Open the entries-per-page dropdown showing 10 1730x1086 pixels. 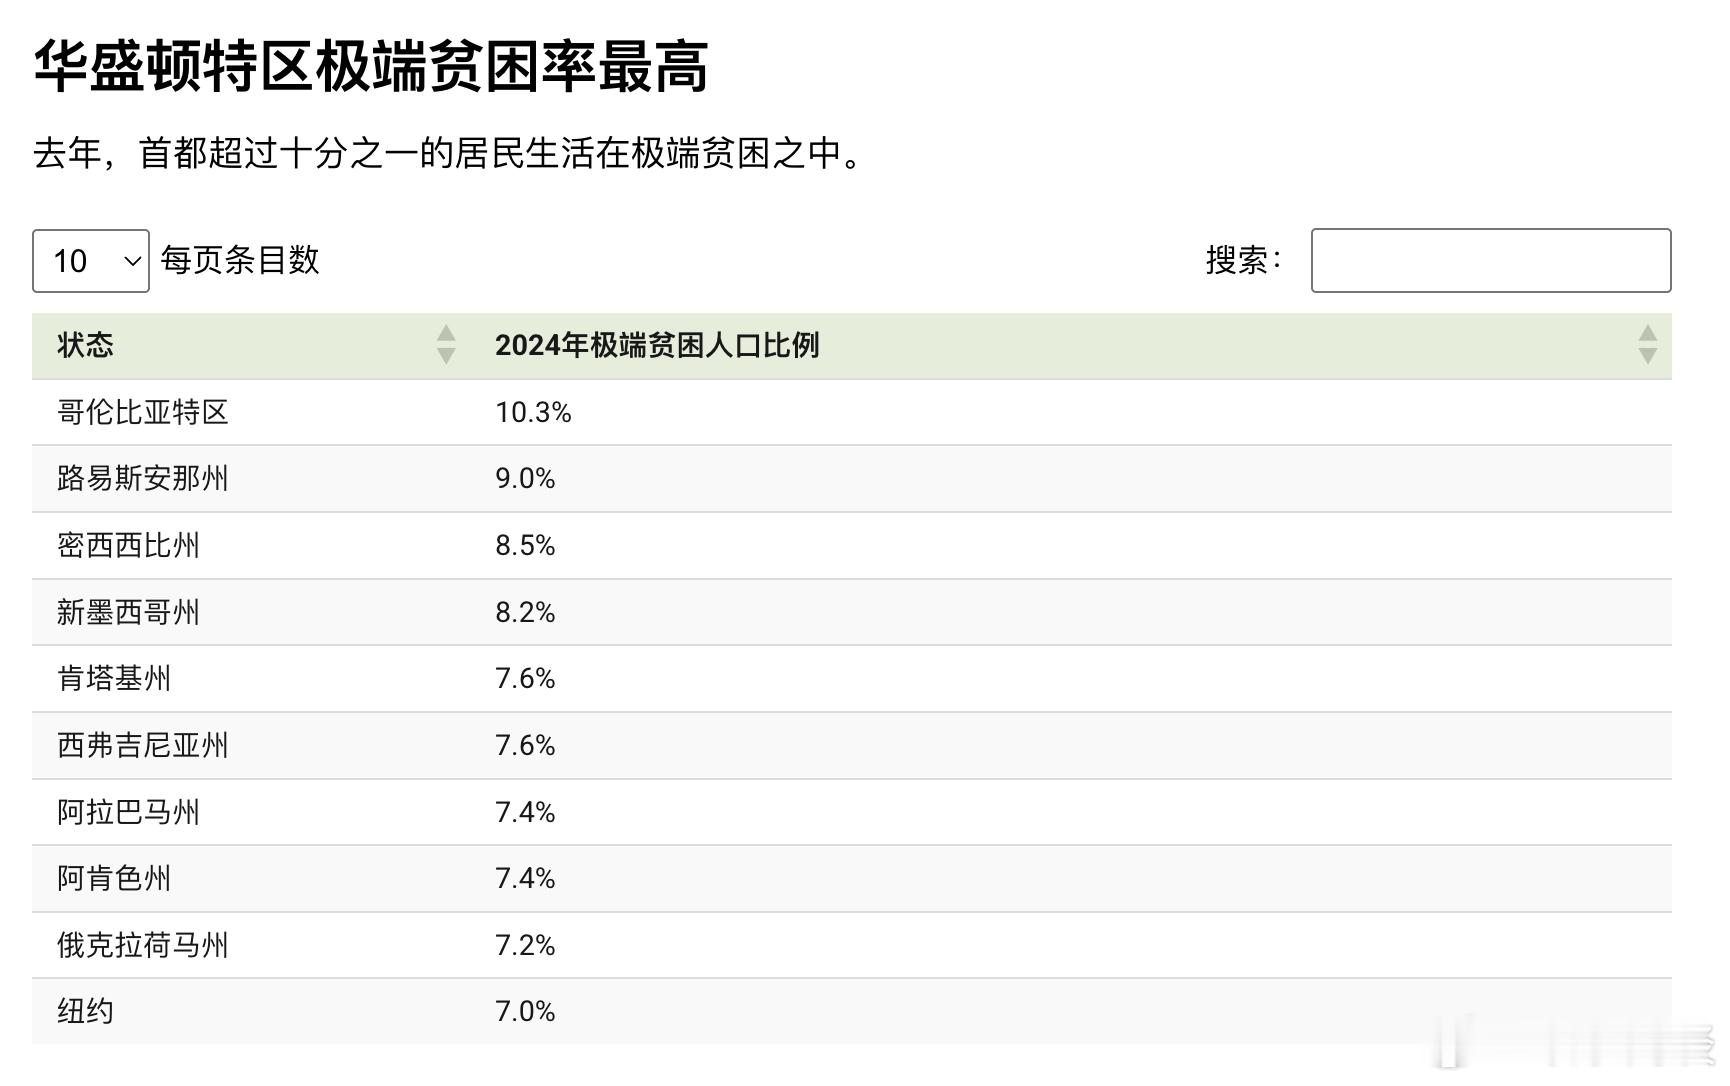(x=91, y=261)
